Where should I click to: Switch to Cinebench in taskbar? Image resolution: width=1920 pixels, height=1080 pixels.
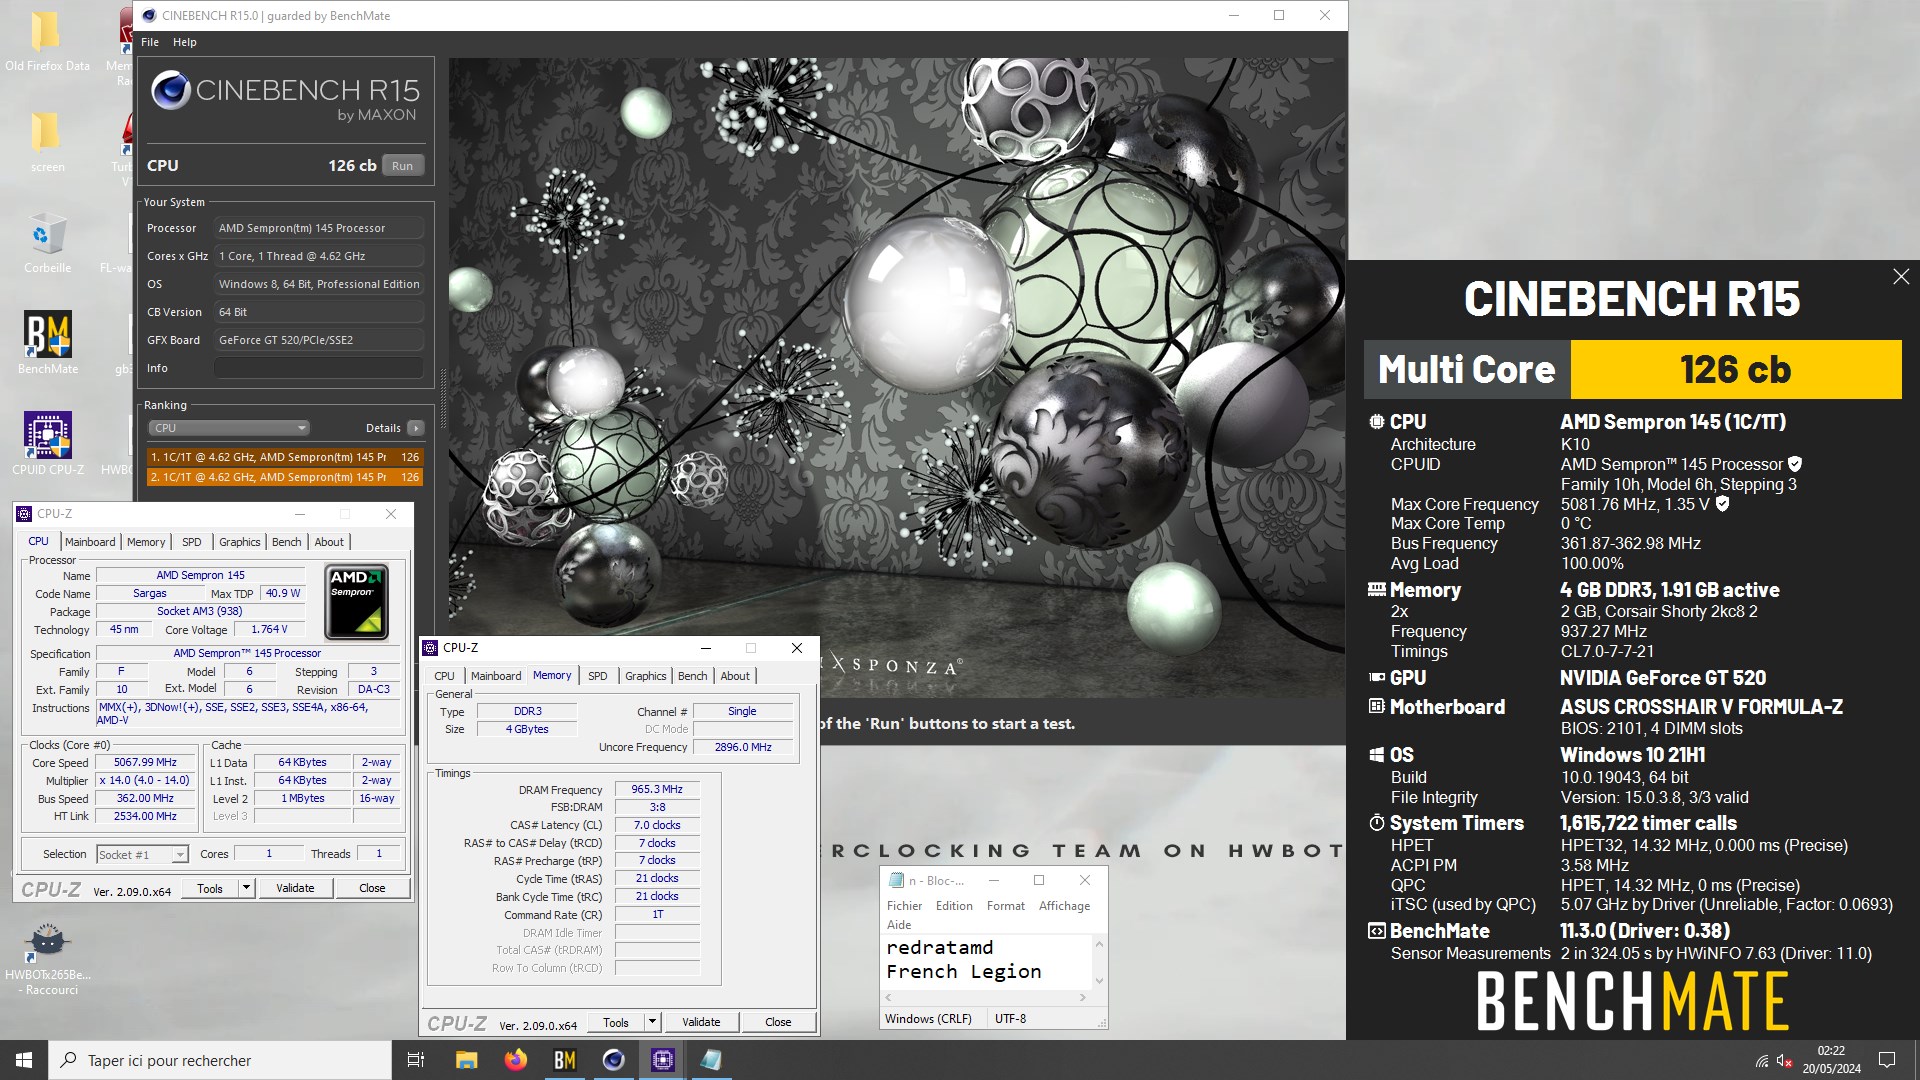614,1060
